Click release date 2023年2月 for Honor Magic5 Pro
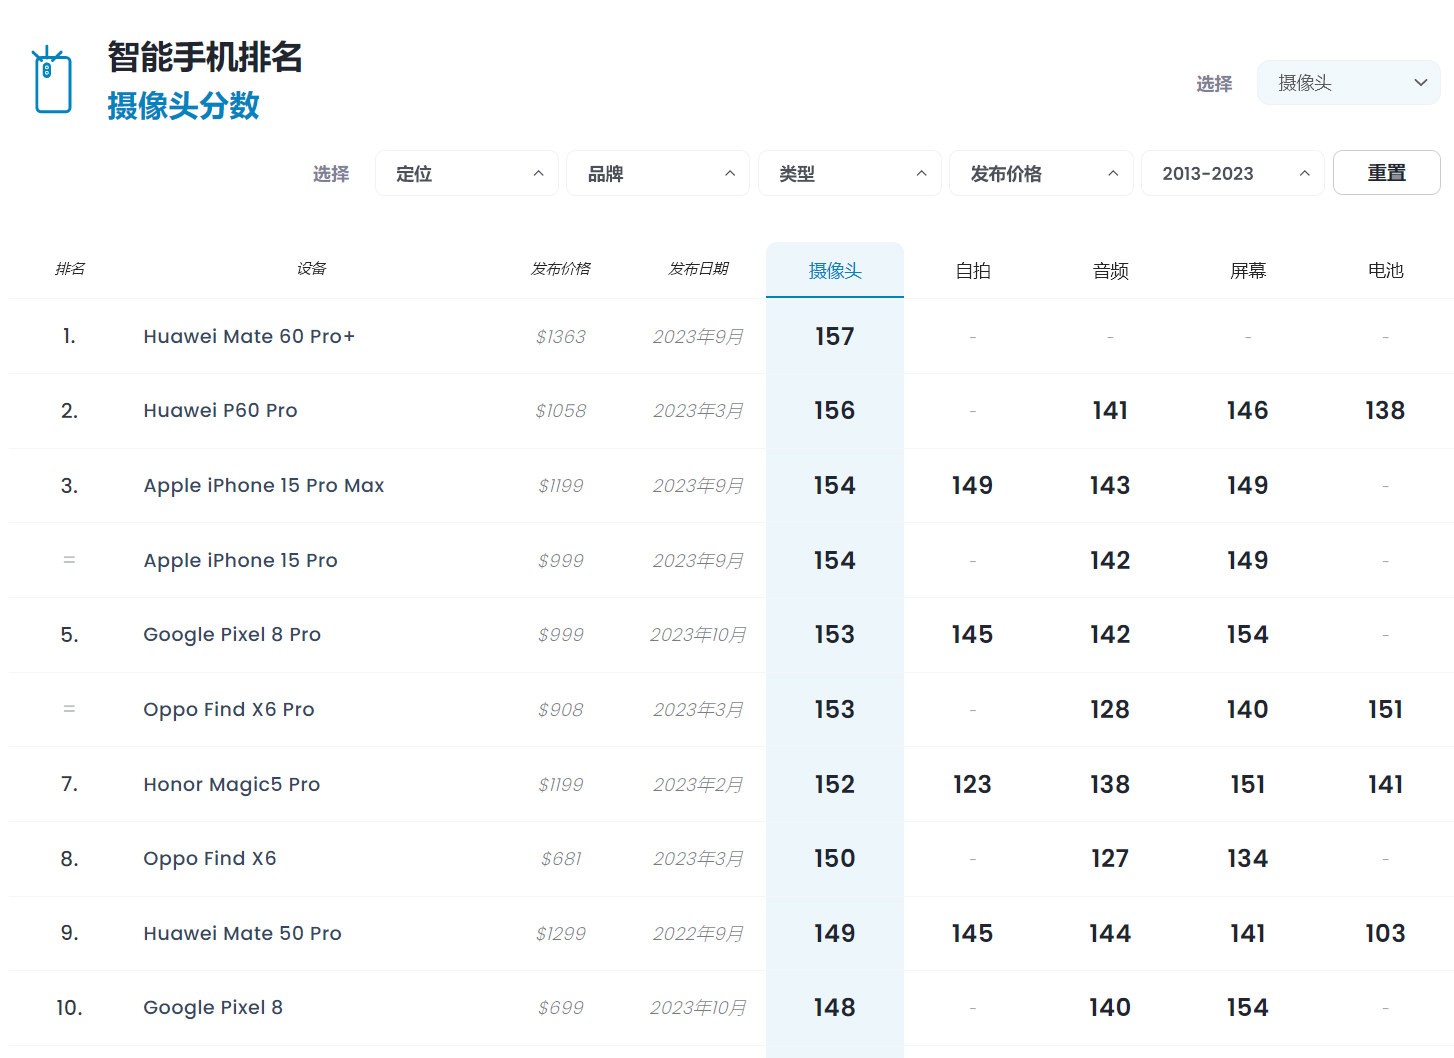1454x1058 pixels. pyautogui.click(x=698, y=785)
